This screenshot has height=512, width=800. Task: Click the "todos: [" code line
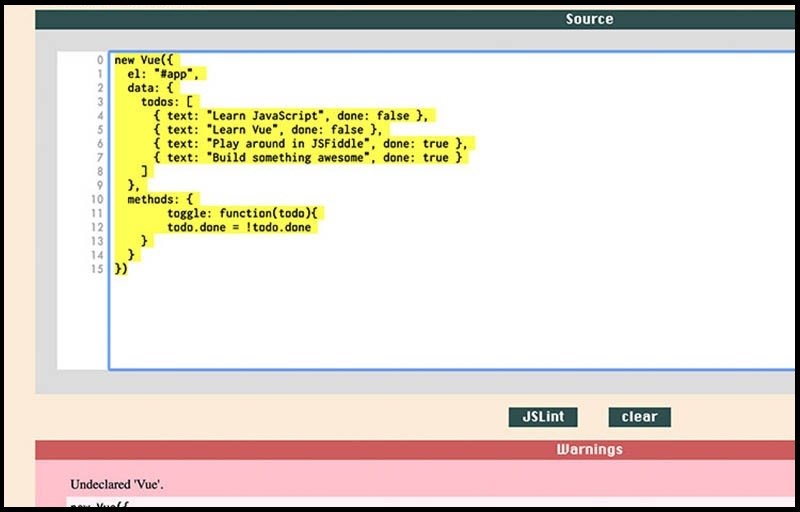(x=167, y=101)
